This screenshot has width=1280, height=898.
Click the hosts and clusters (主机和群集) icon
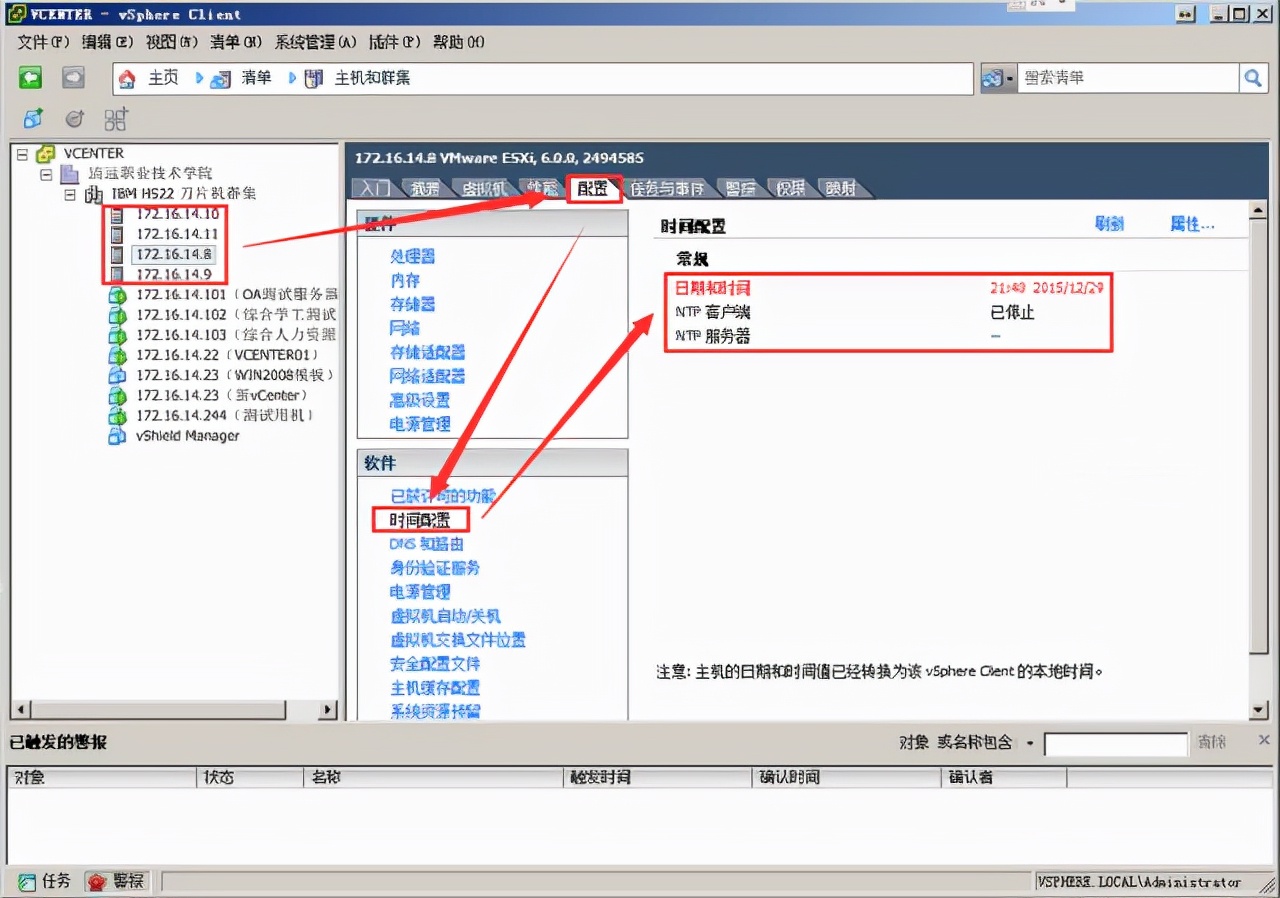click(312, 77)
